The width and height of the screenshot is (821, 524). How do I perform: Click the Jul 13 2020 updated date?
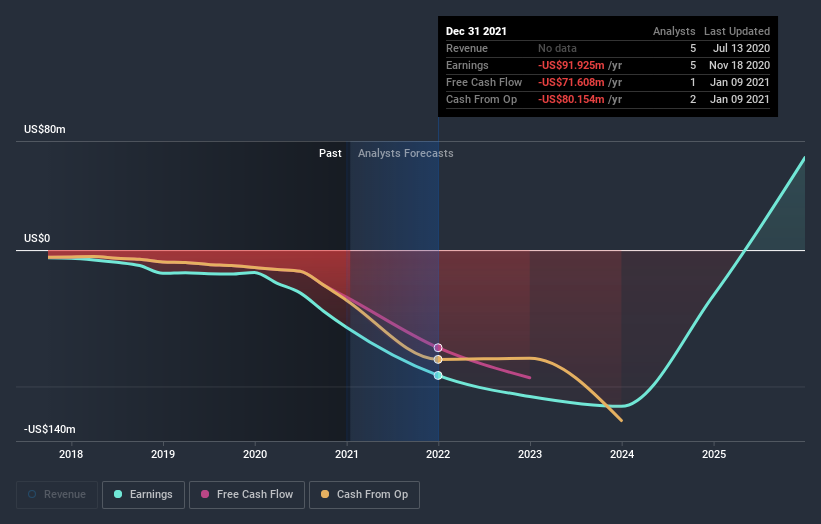click(741, 48)
